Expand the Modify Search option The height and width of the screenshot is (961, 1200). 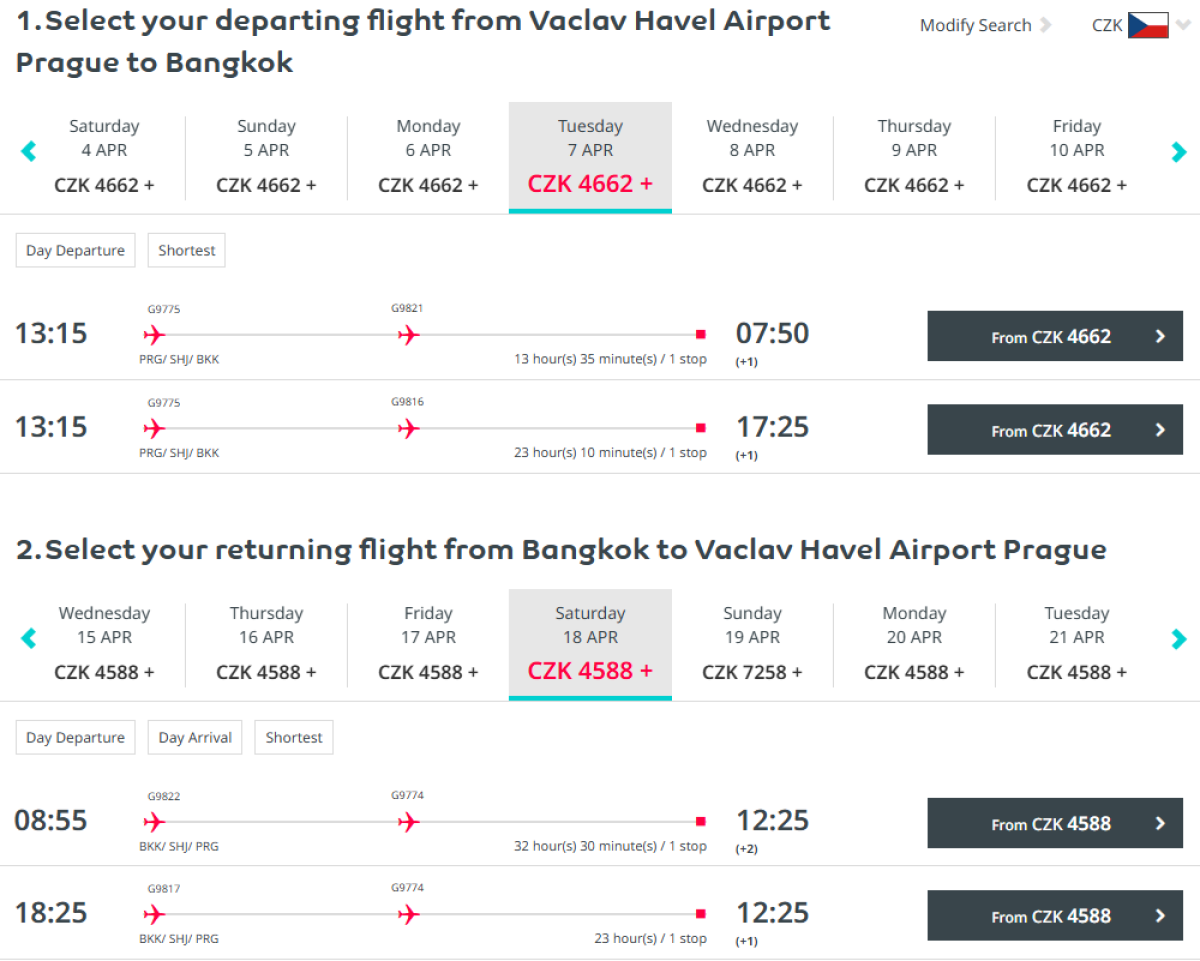coord(985,26)
